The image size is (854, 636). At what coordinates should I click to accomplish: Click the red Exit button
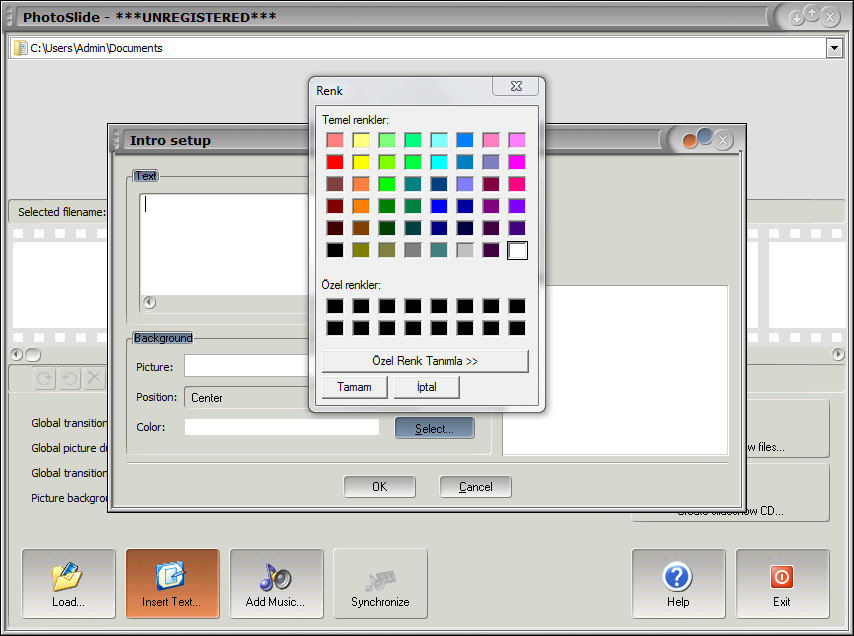tap(782, 583)
